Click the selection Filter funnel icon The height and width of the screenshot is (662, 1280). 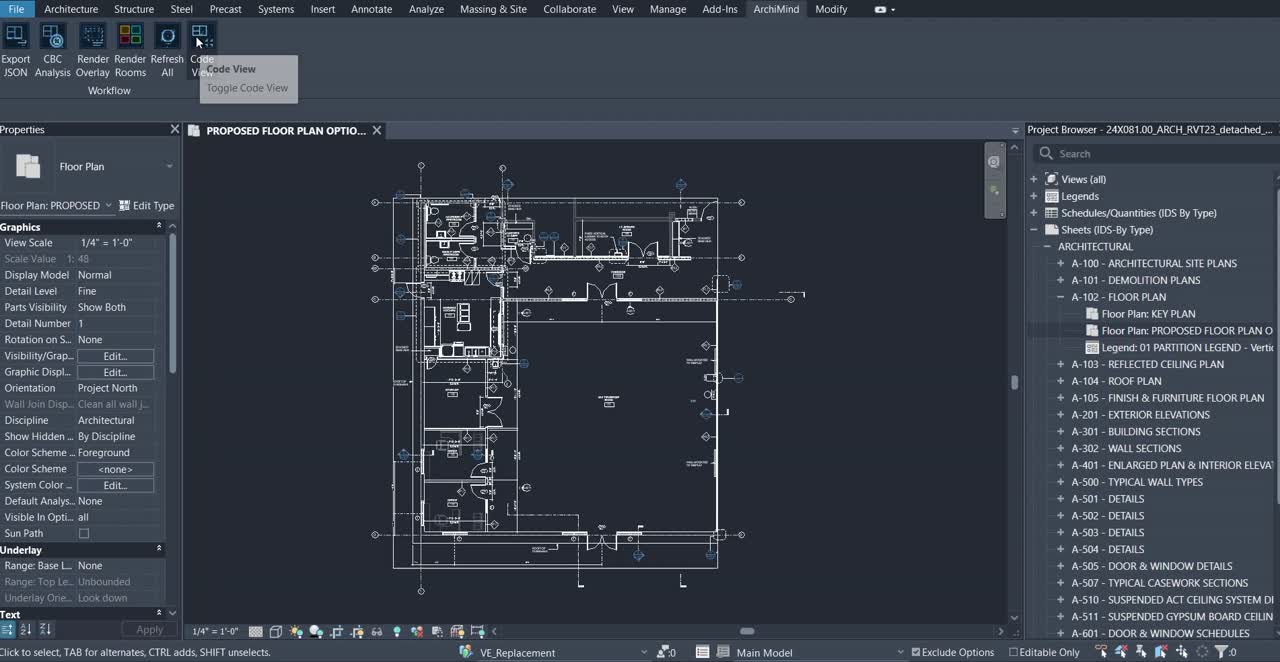pyautogui.click(x=1223, y=652)
